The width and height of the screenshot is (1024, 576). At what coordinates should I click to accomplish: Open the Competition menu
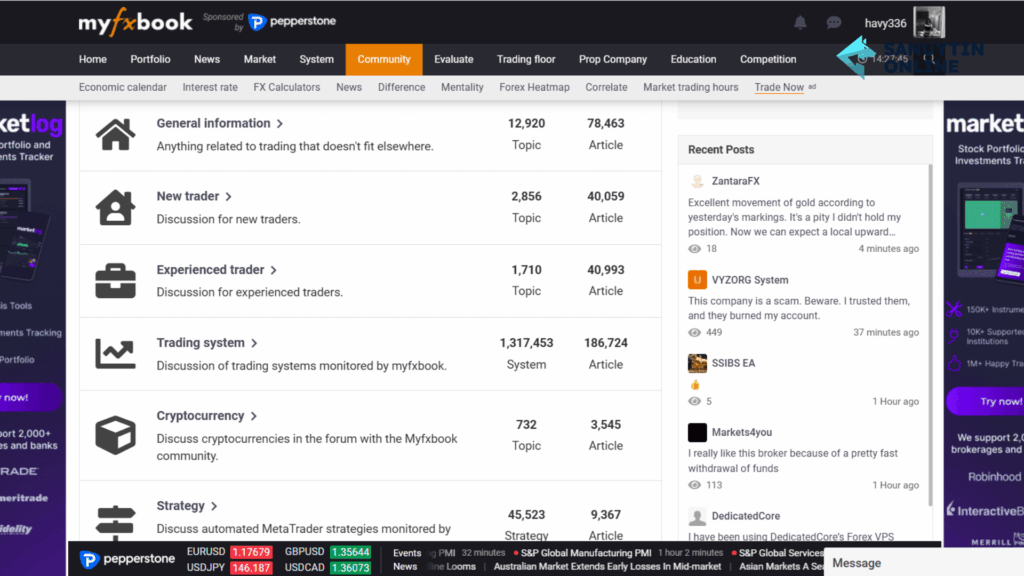(768, 59)
